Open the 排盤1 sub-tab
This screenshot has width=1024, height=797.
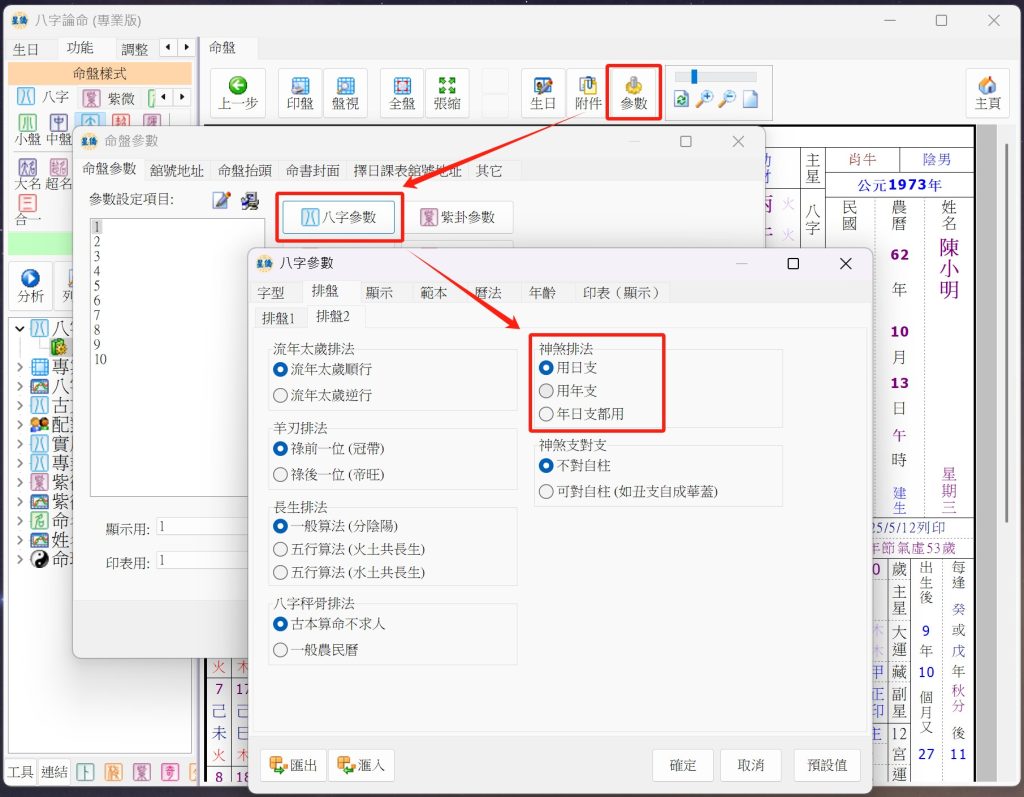coord(278,318)
